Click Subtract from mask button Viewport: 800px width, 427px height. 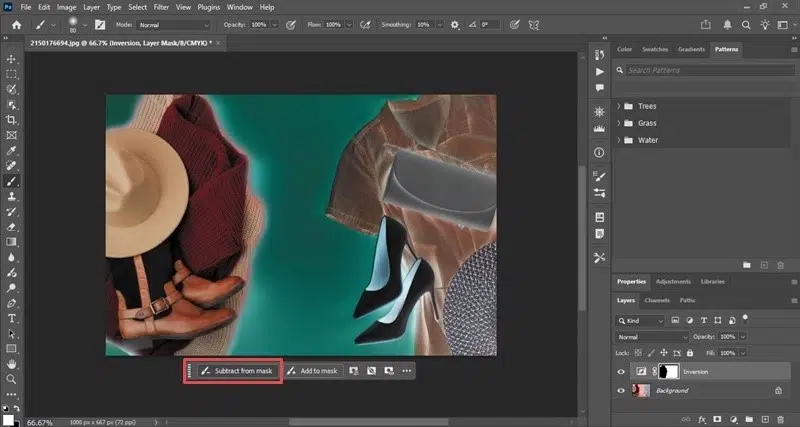click(237, 371)
